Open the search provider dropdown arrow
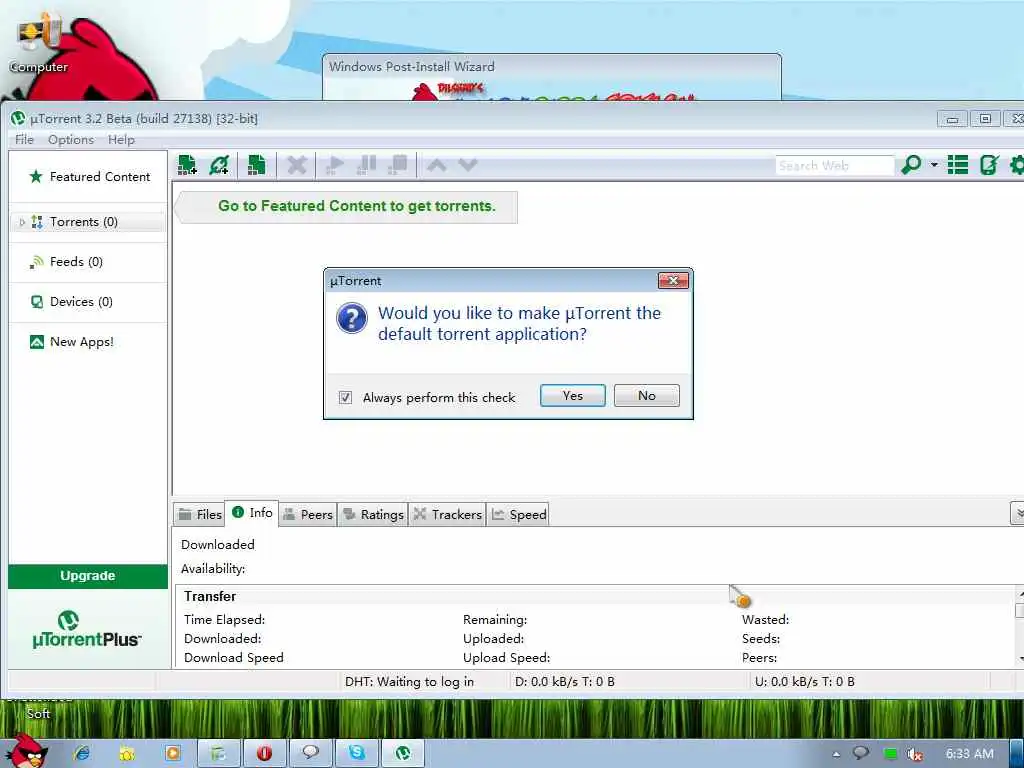The image size is (1024, 768). [x=934, y=165]
